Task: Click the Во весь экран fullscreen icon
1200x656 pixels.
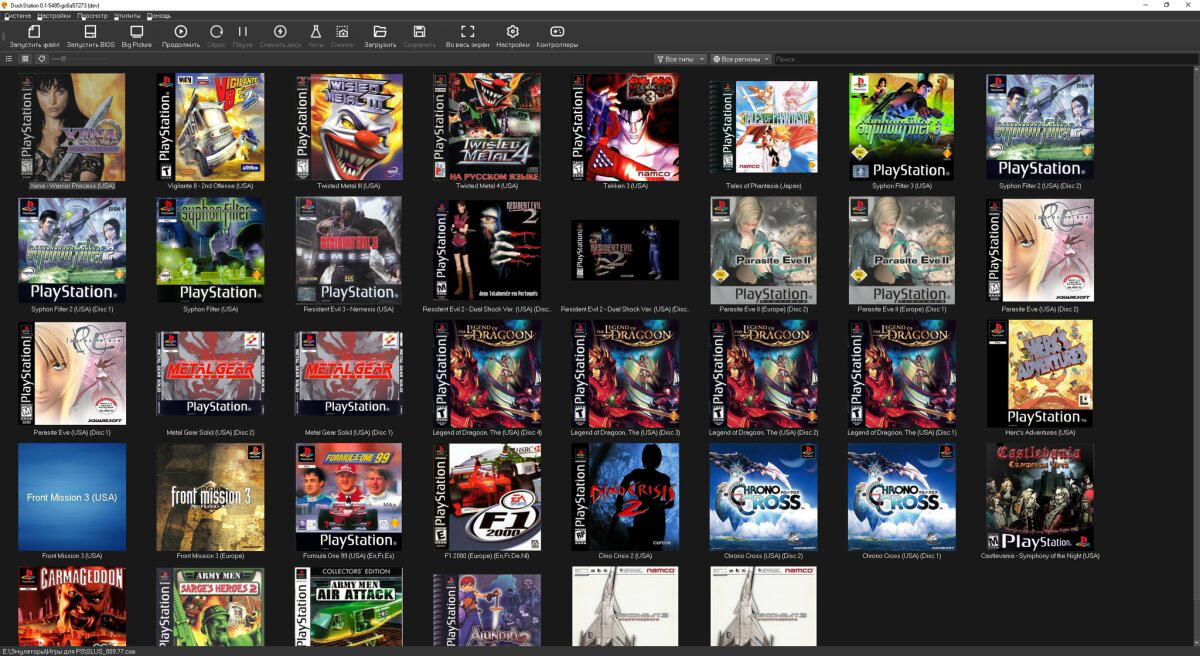Action: point(468,32)
